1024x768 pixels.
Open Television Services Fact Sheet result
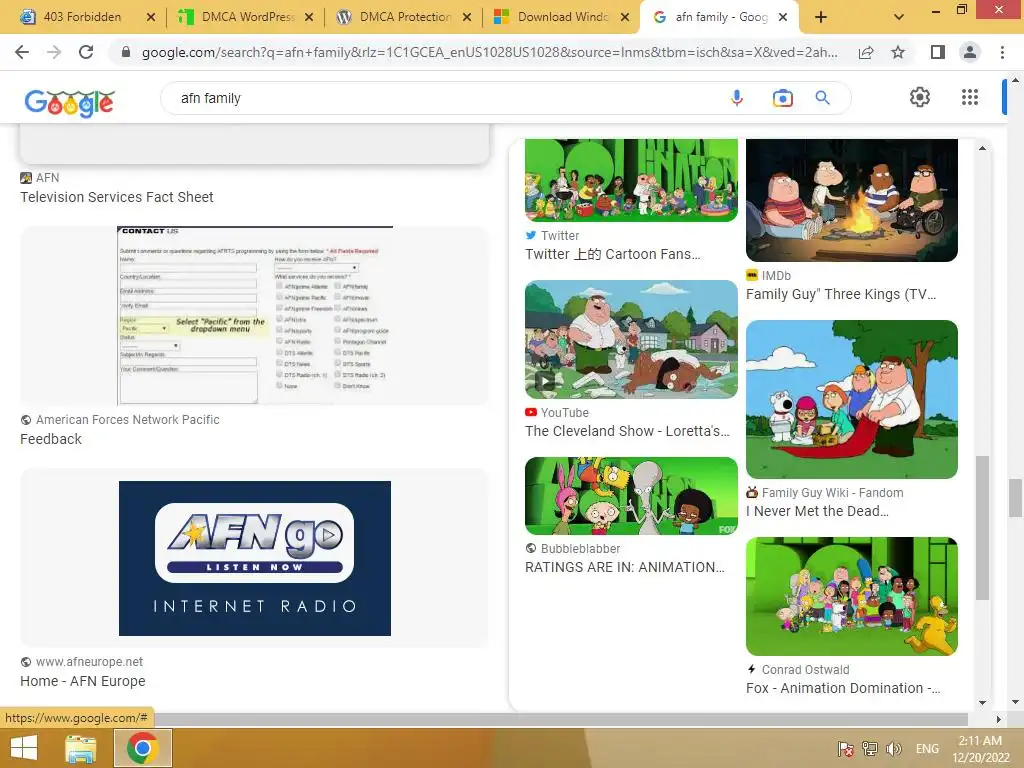point(116,197)
